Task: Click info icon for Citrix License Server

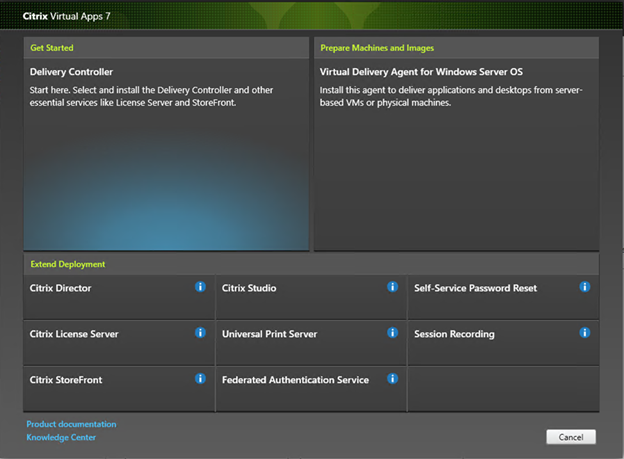Action: (200, 332)
